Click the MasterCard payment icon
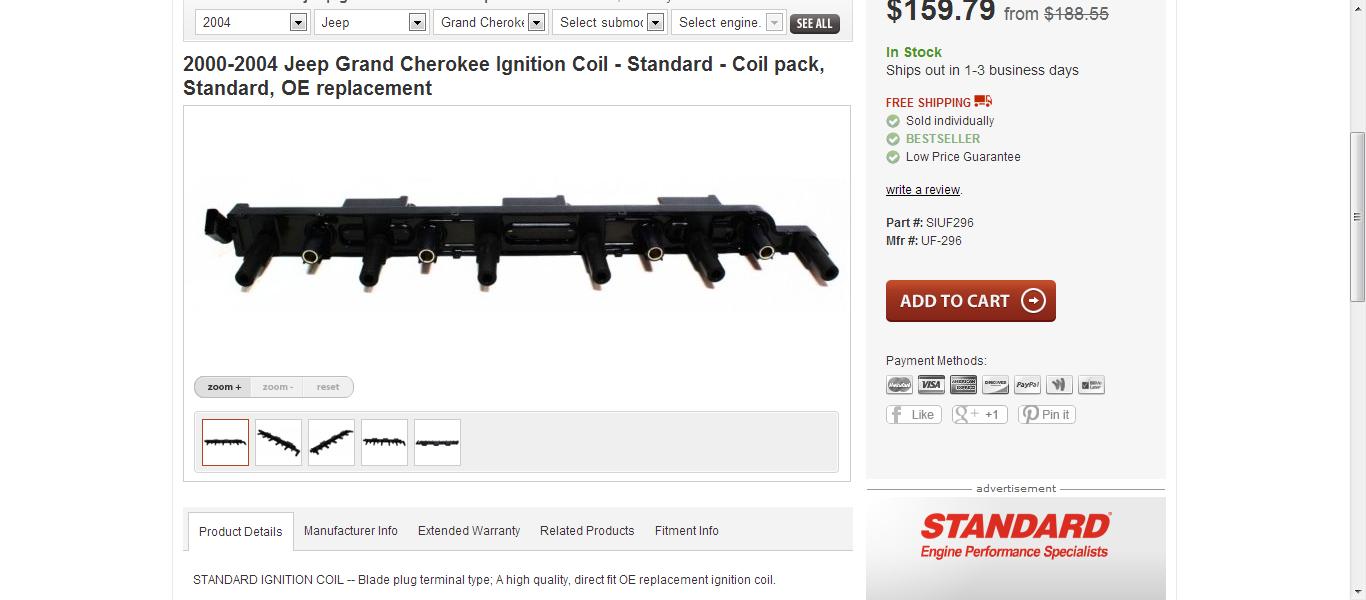Image resolution: width=1366 pixels, height=600 pixels. tap(899, 385)
